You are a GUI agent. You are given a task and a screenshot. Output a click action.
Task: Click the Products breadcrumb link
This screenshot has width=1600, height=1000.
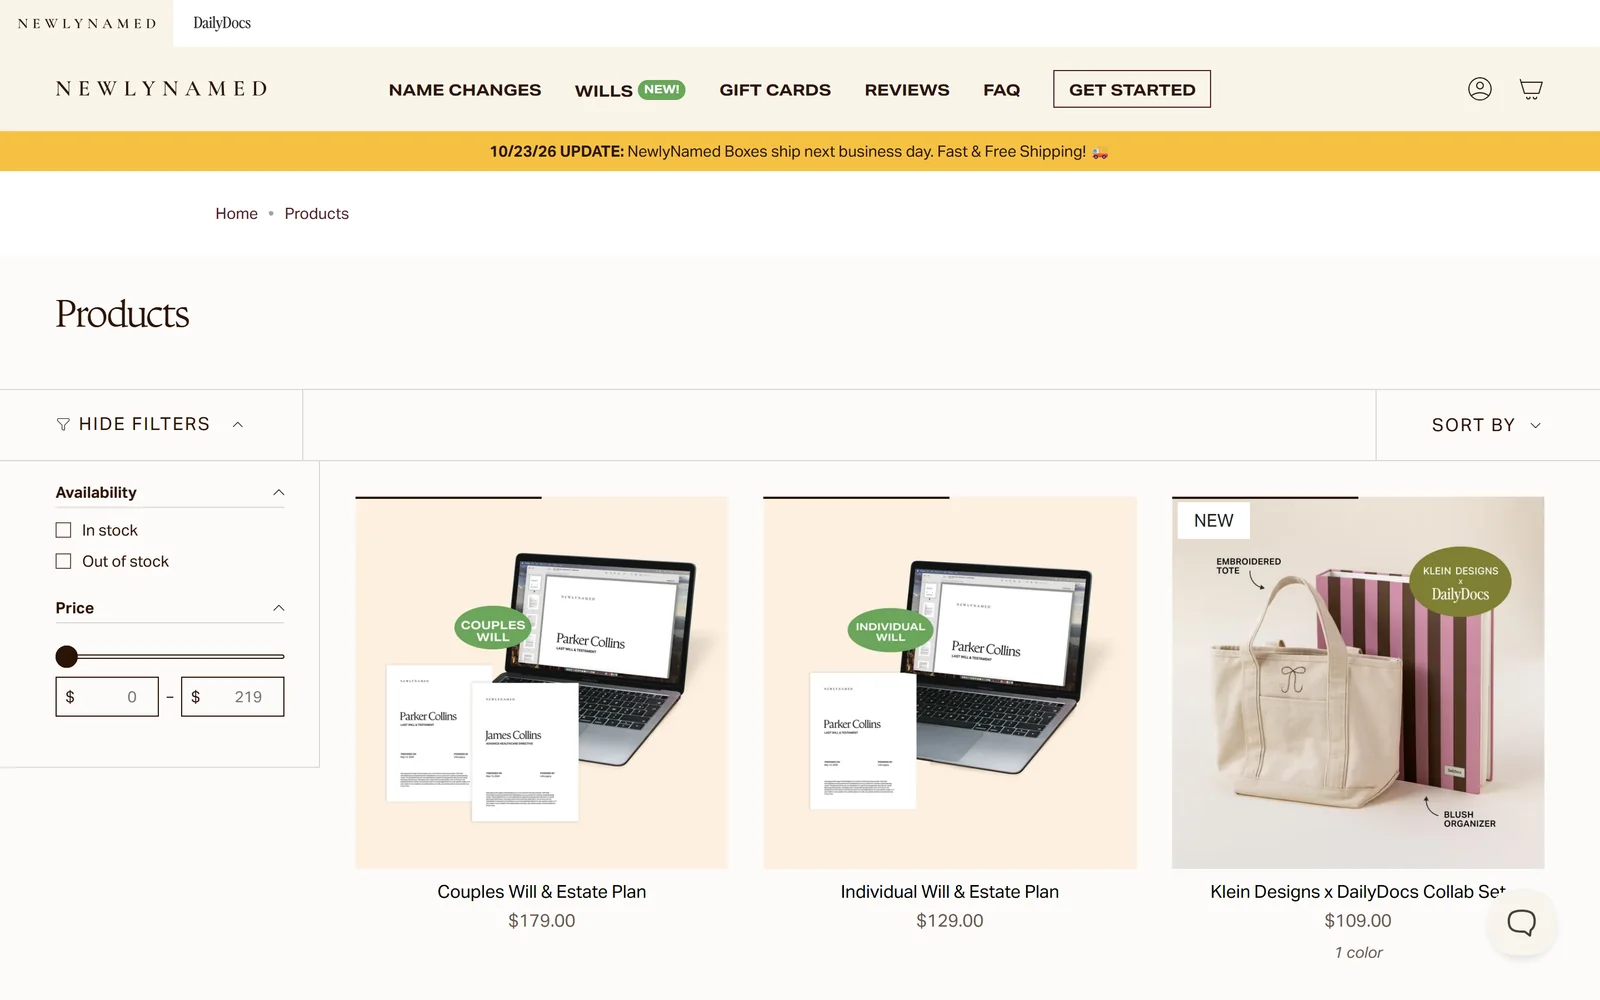click(316, 213)
